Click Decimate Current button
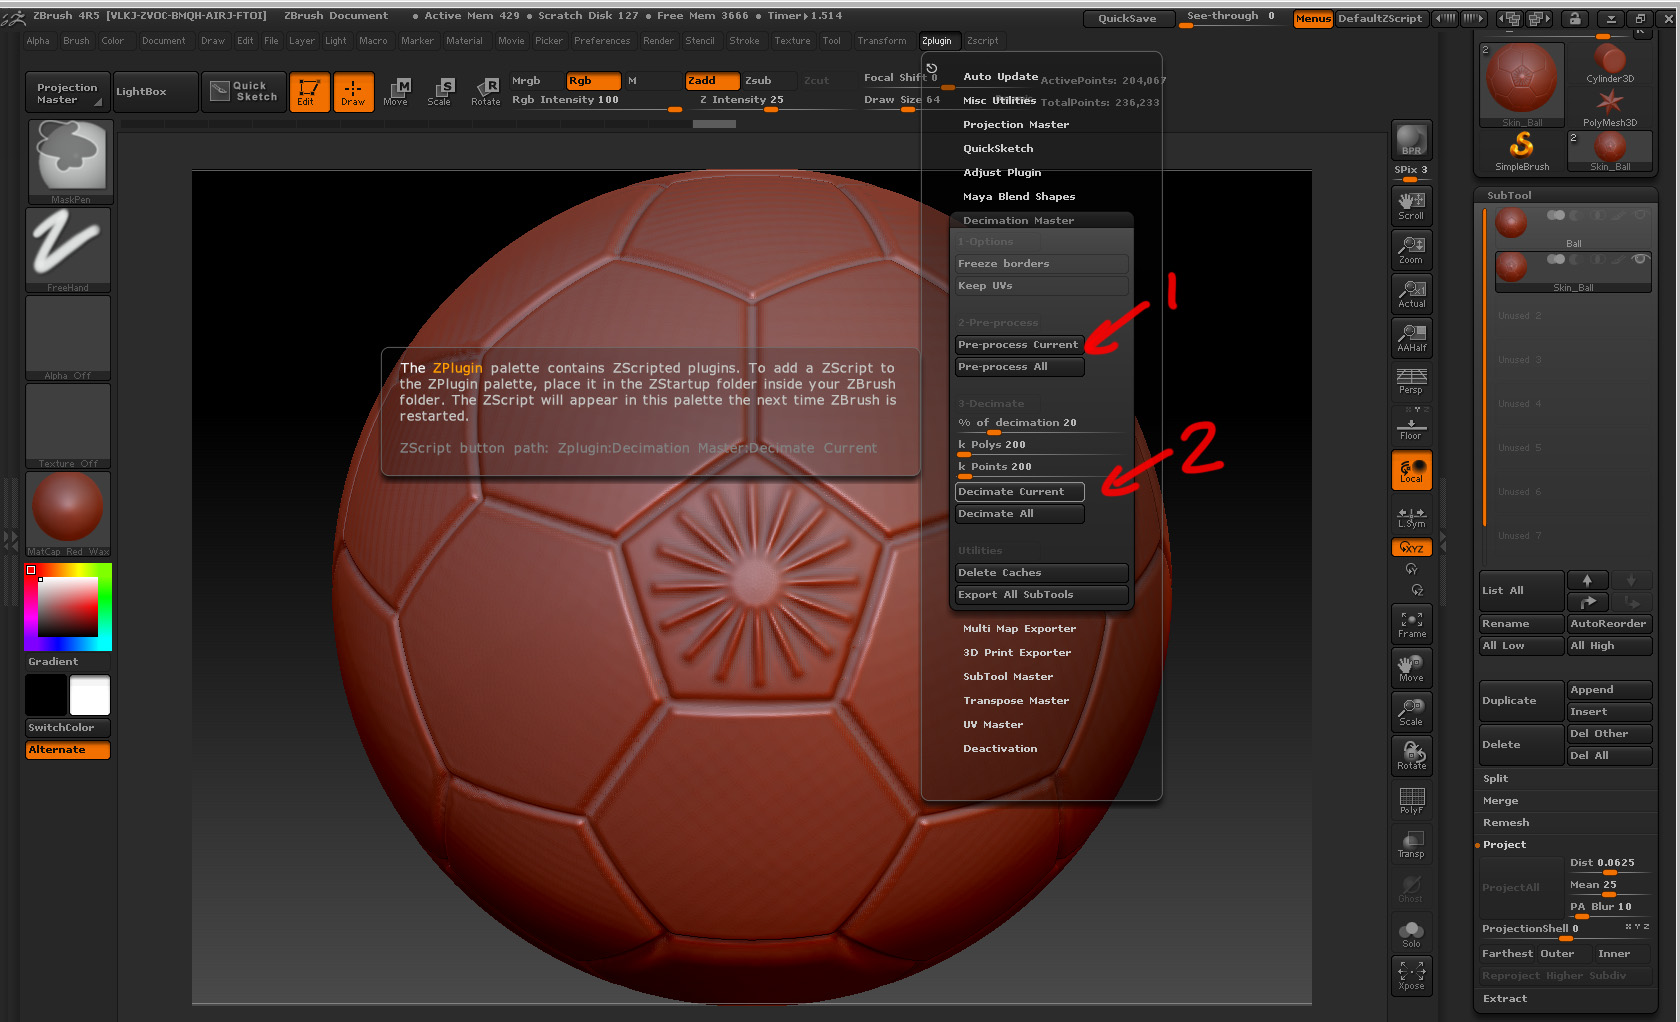This screenshot has width=1680, height=1022. (x=1019, y=492)
